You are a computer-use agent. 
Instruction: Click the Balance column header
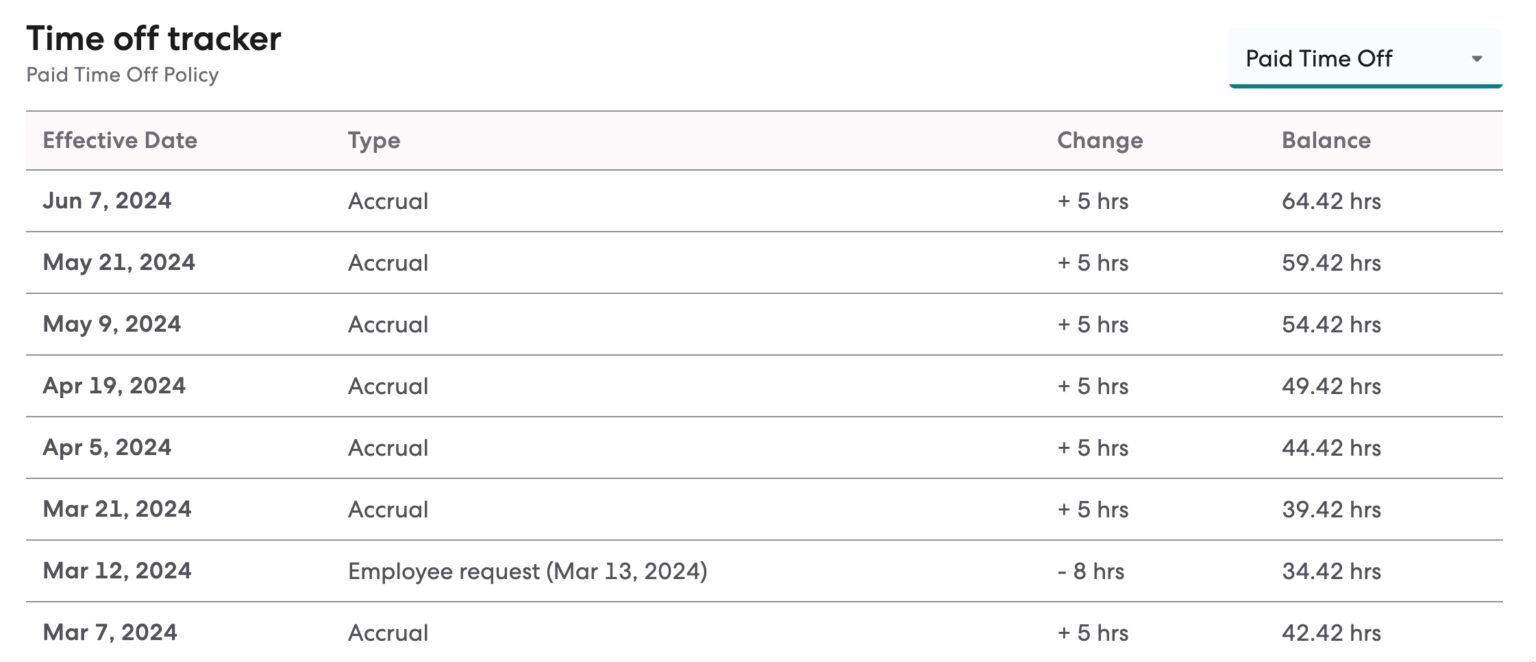(x=1325, y=141)
